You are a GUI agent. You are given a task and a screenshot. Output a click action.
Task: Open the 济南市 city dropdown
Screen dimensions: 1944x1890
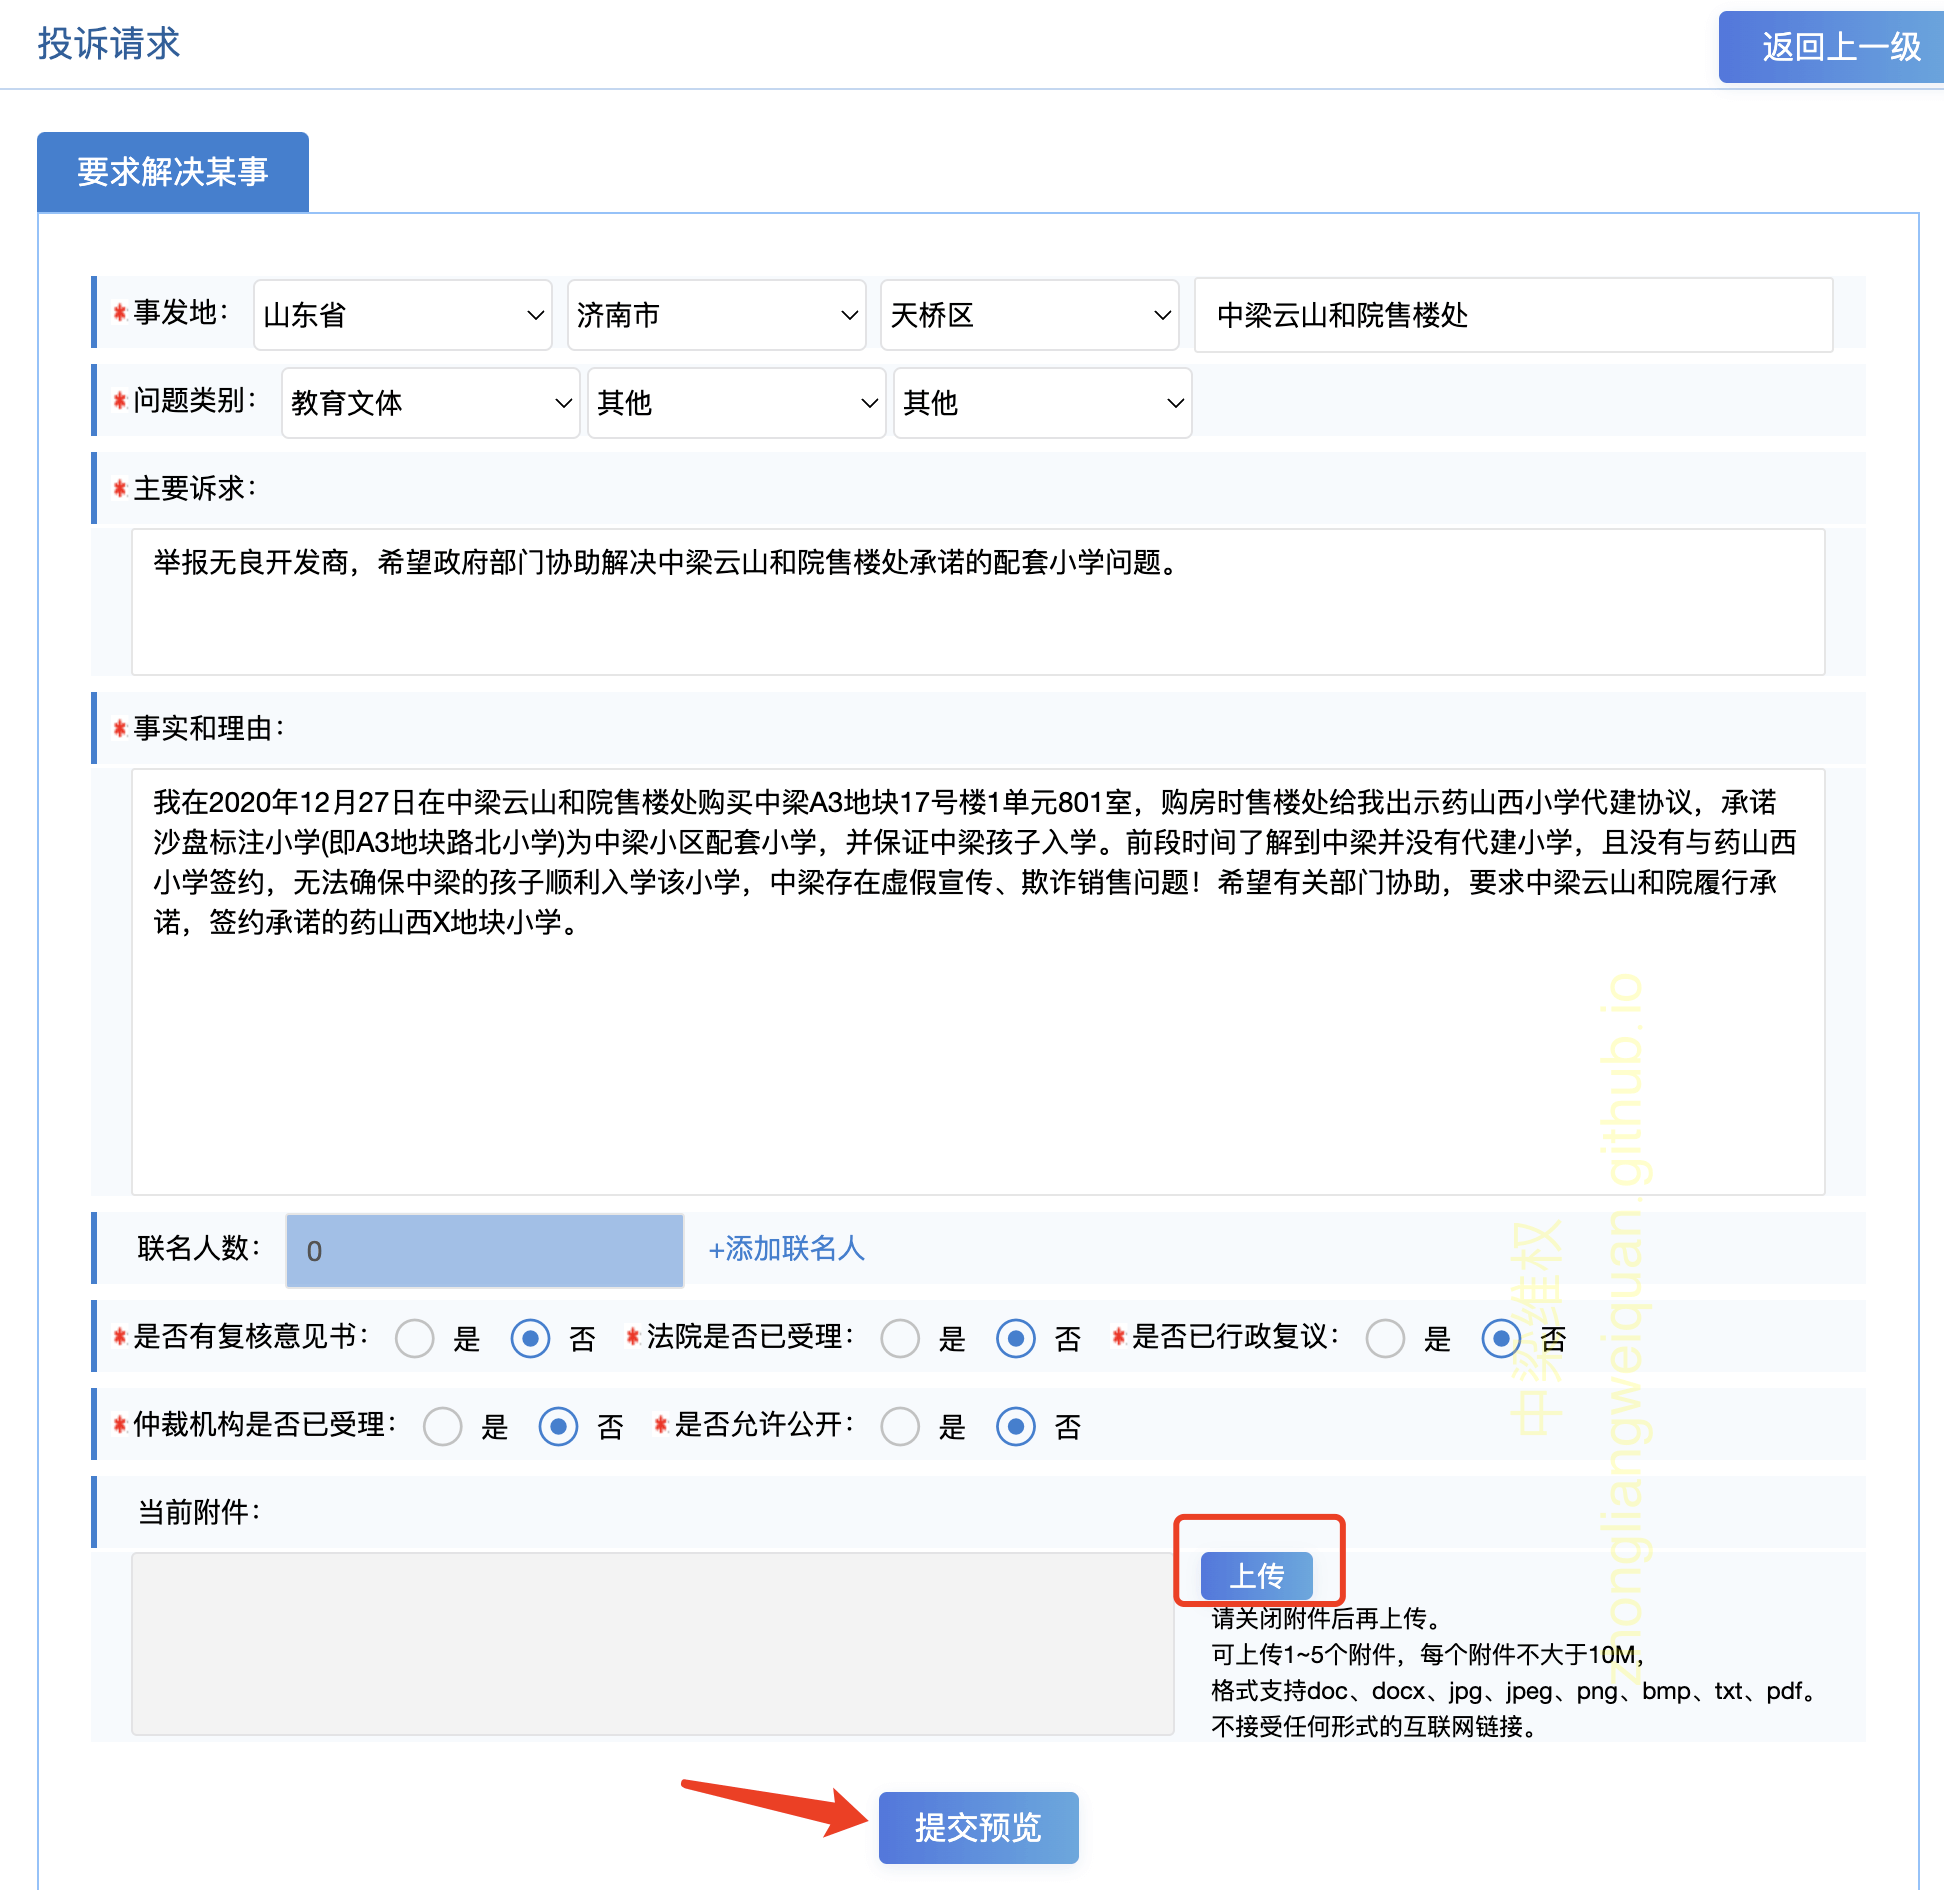[x=716, y=315]
